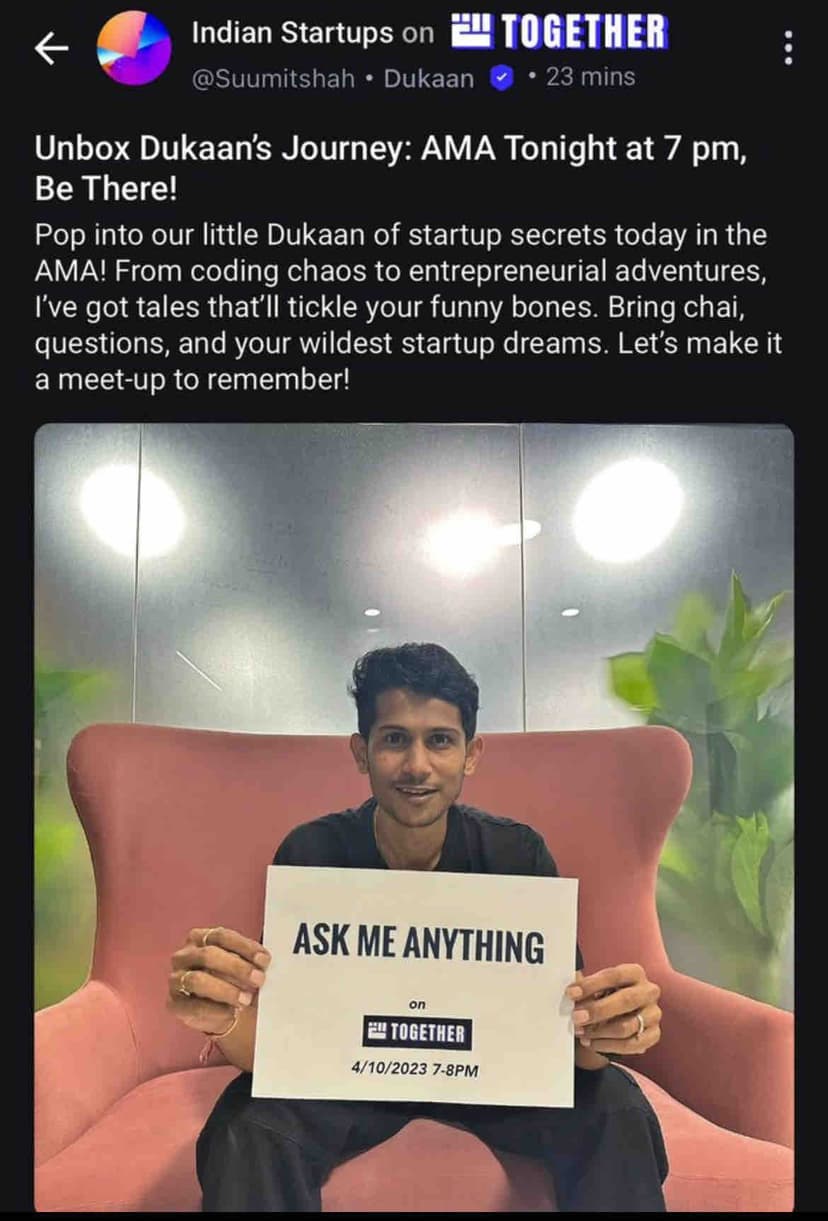Open the Indian Startups community avatar
Viewport: 828px width, 1221px height.
pos(134,48)
